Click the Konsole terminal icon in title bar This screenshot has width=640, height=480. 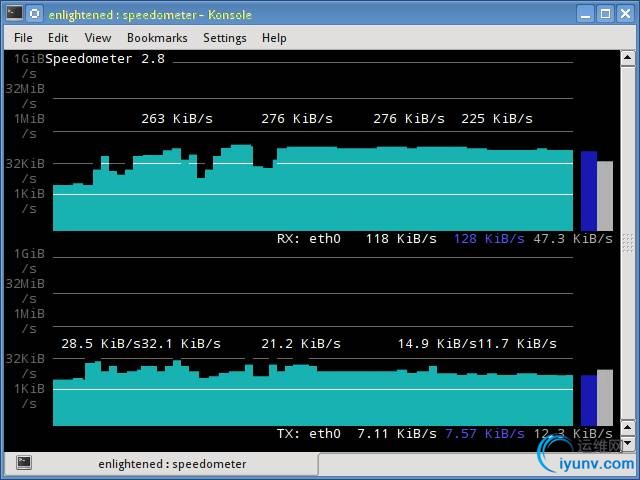(x=14, y=13)
